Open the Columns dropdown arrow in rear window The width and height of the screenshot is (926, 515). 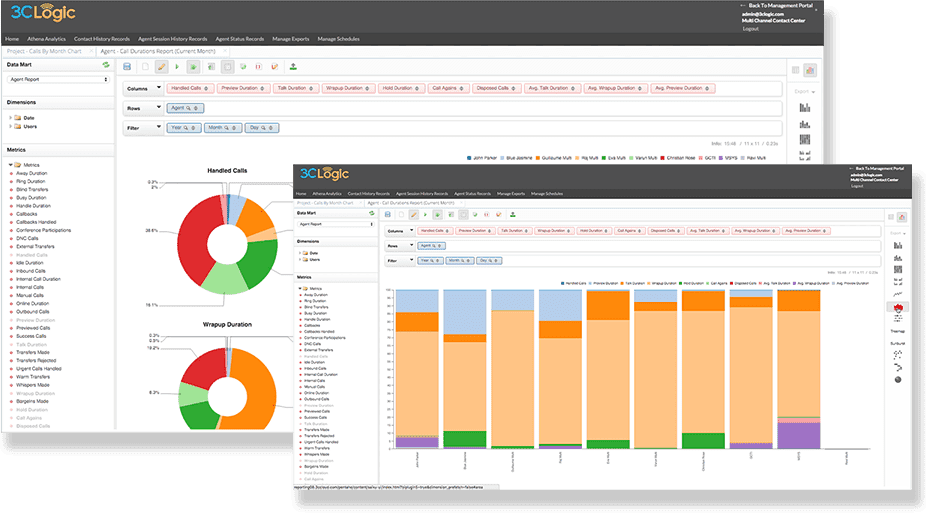(160, 88)
